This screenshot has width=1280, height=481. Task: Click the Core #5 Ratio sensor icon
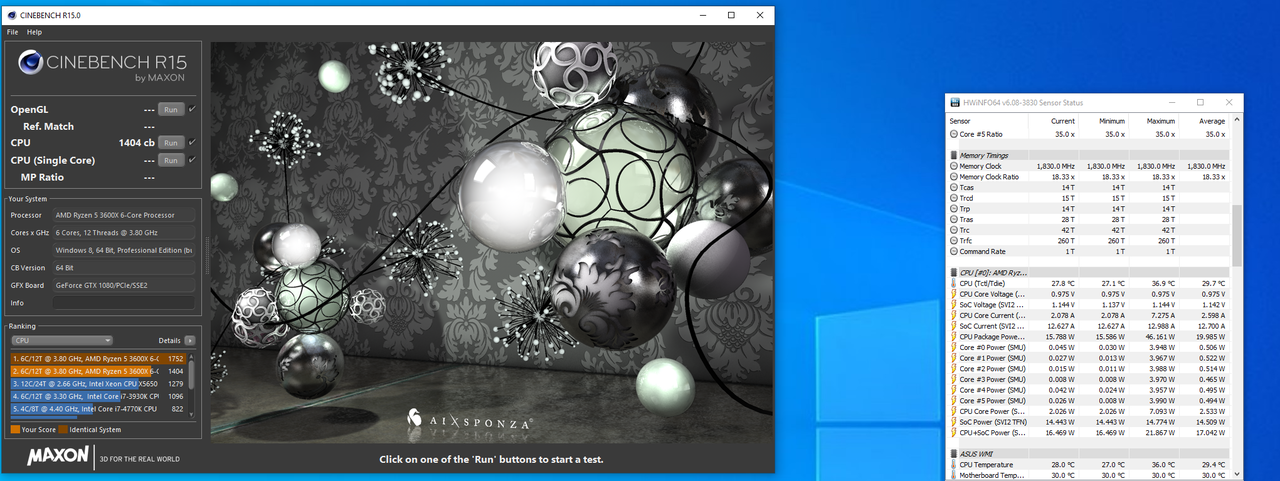click(x=953, y=134)
